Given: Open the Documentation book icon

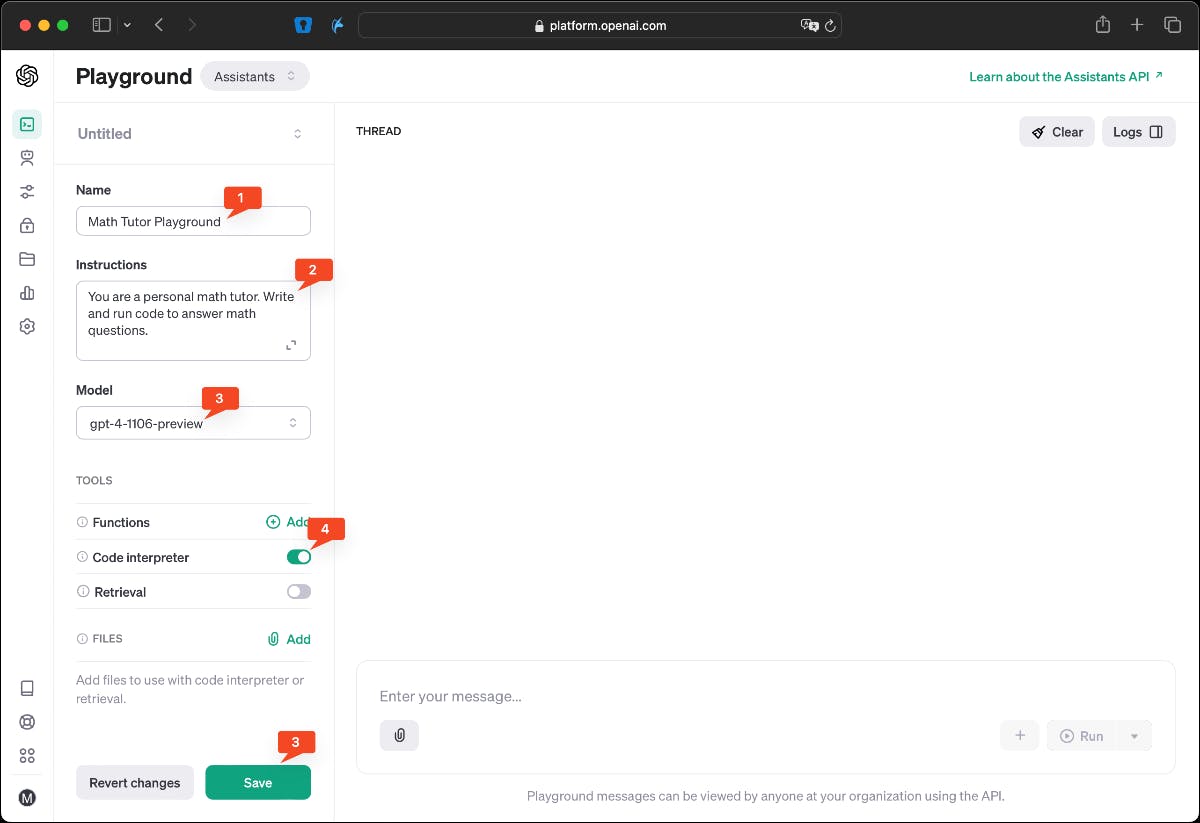Looking at the screenshot, I should 27,688.
